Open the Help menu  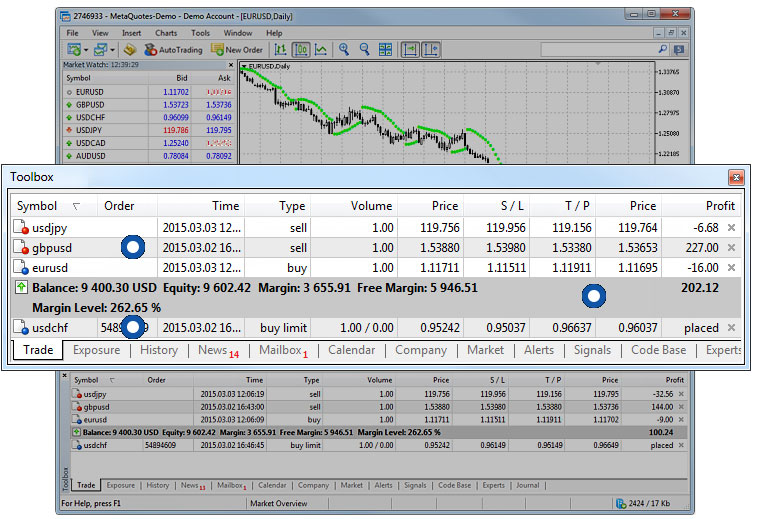click(x=274, y=33)
